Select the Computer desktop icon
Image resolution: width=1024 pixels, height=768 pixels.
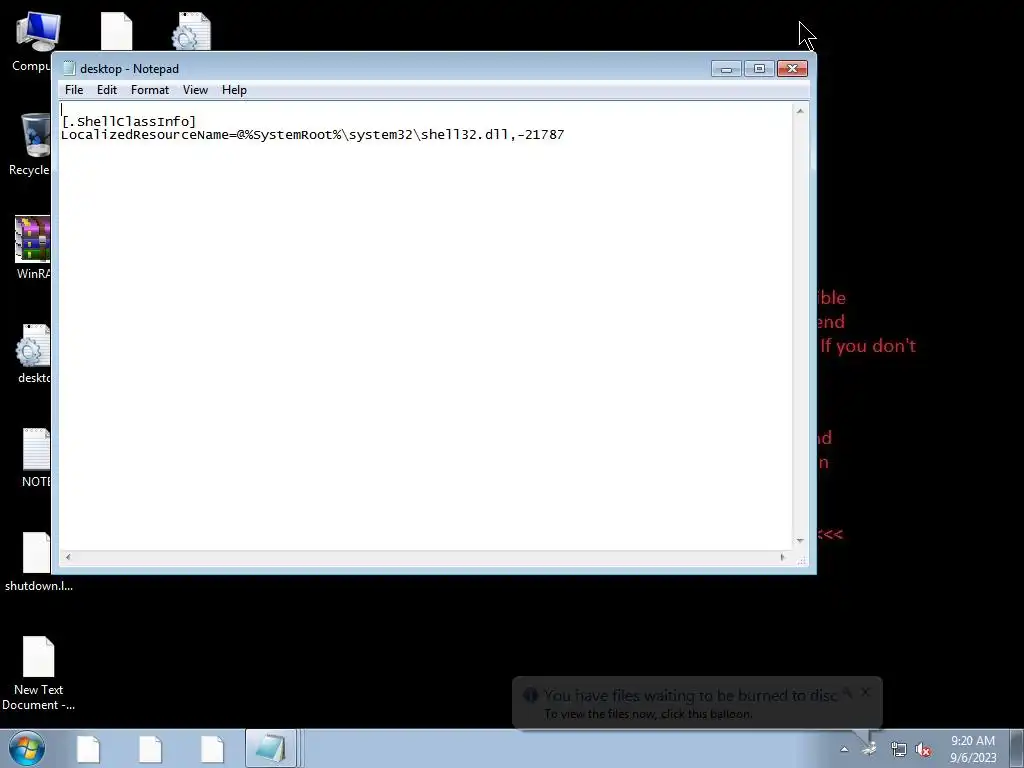(33, 41)
